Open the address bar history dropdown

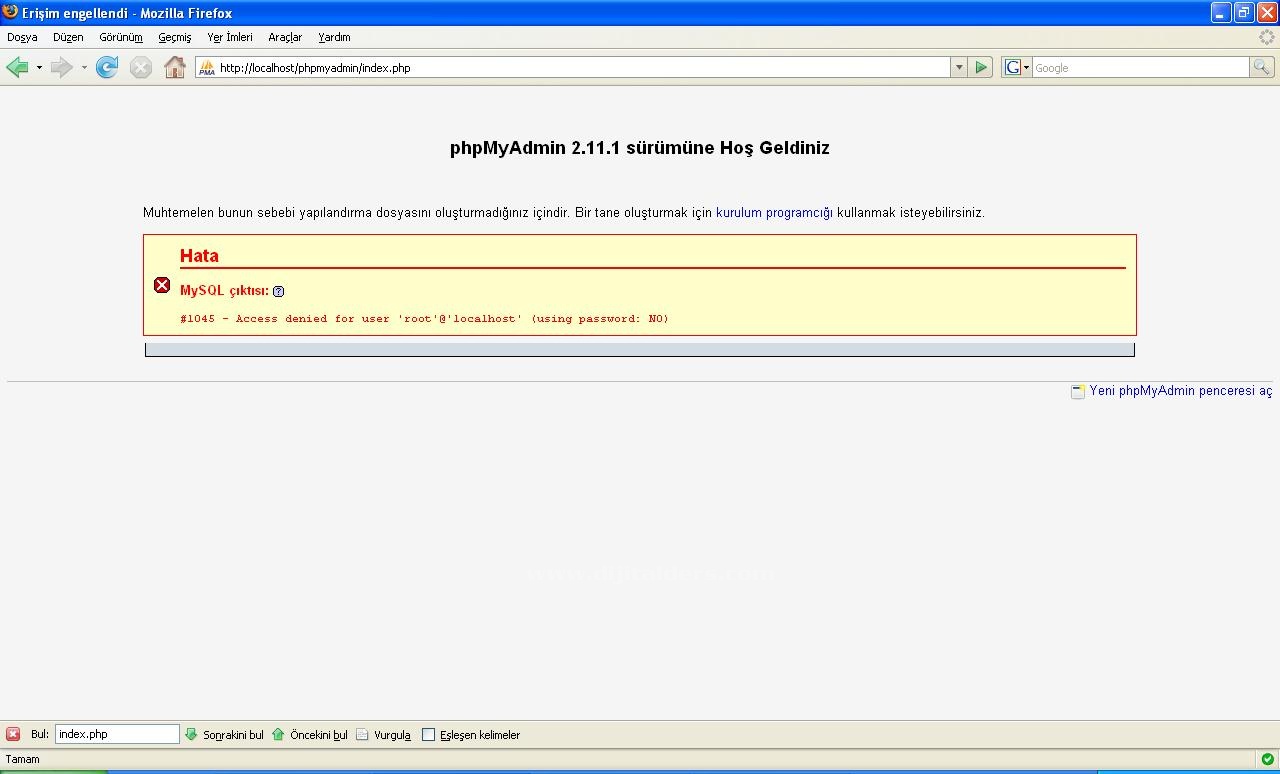point(958,67)
